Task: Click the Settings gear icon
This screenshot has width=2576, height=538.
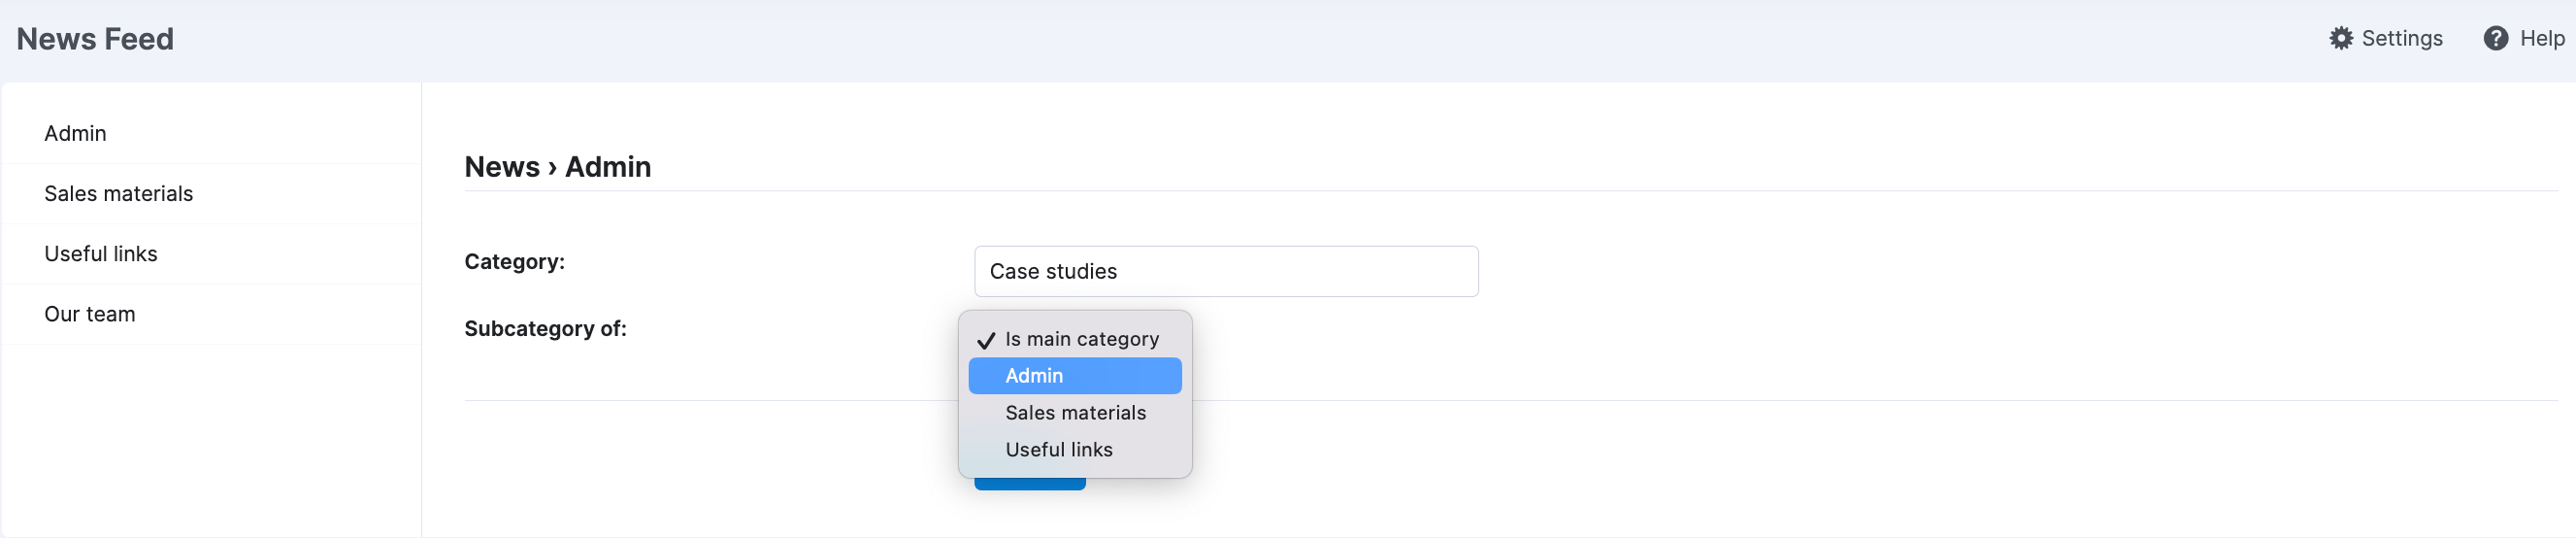Action: pos(2341,38)
